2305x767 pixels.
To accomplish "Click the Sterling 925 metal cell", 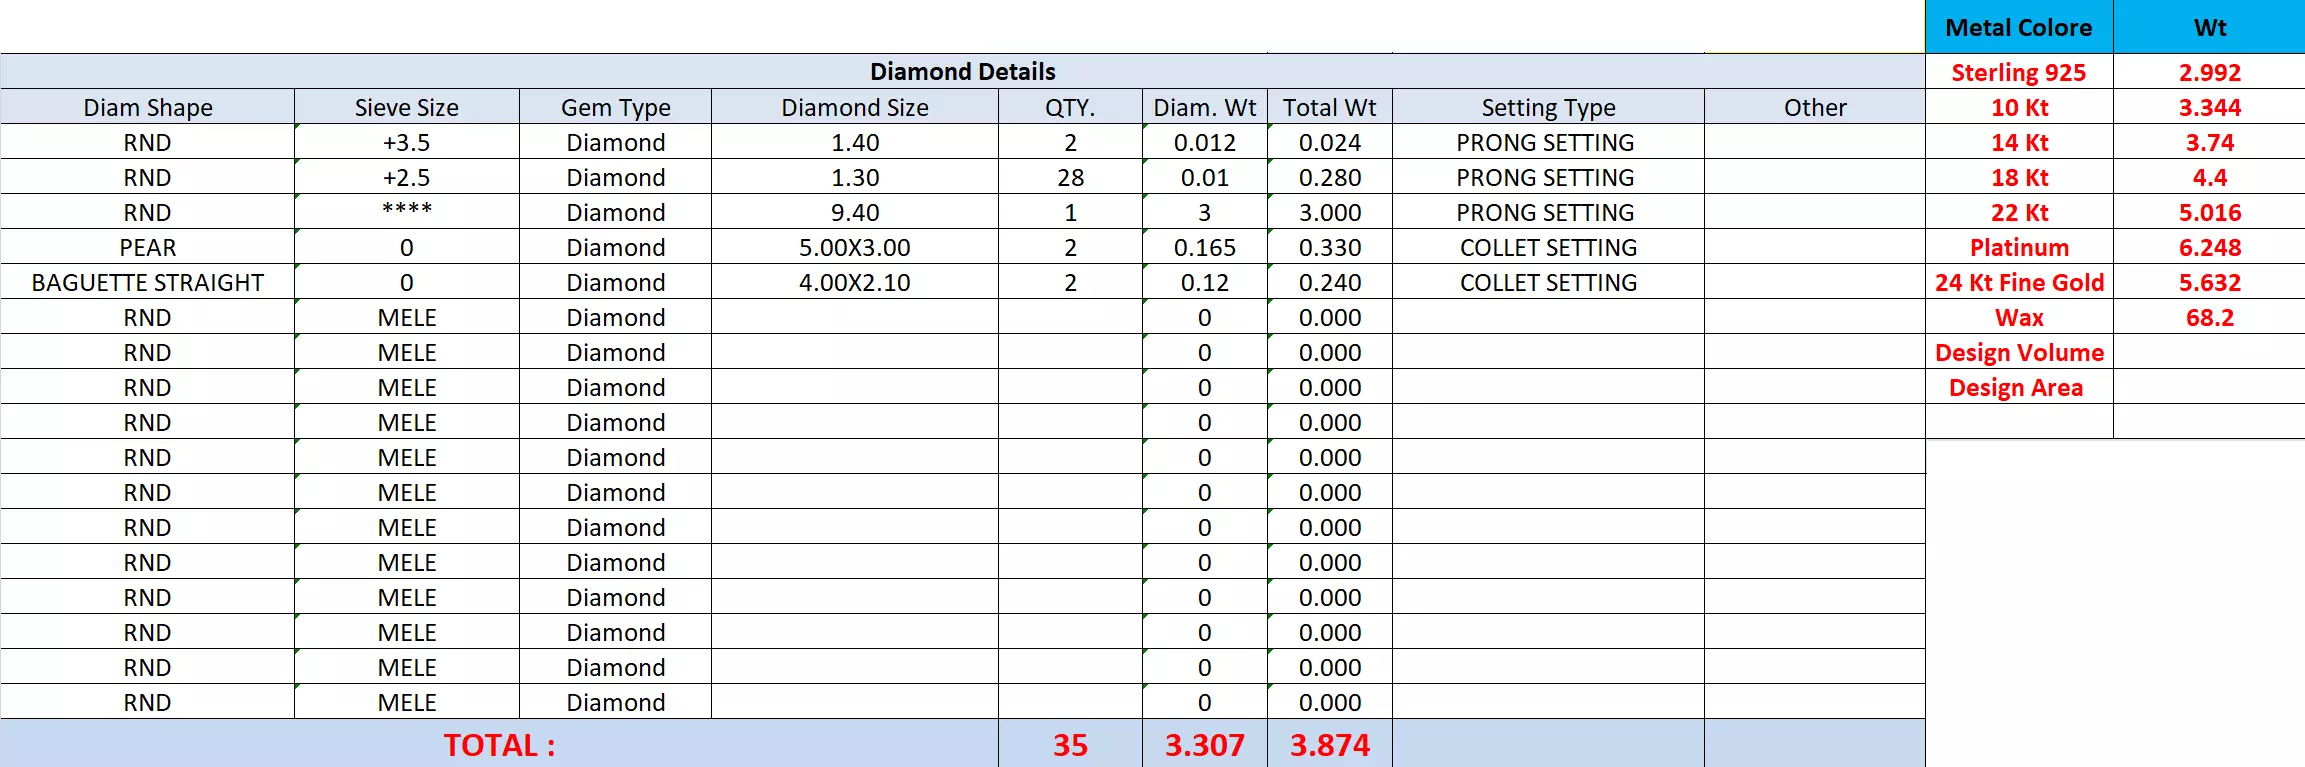I will click(2019, 72).
